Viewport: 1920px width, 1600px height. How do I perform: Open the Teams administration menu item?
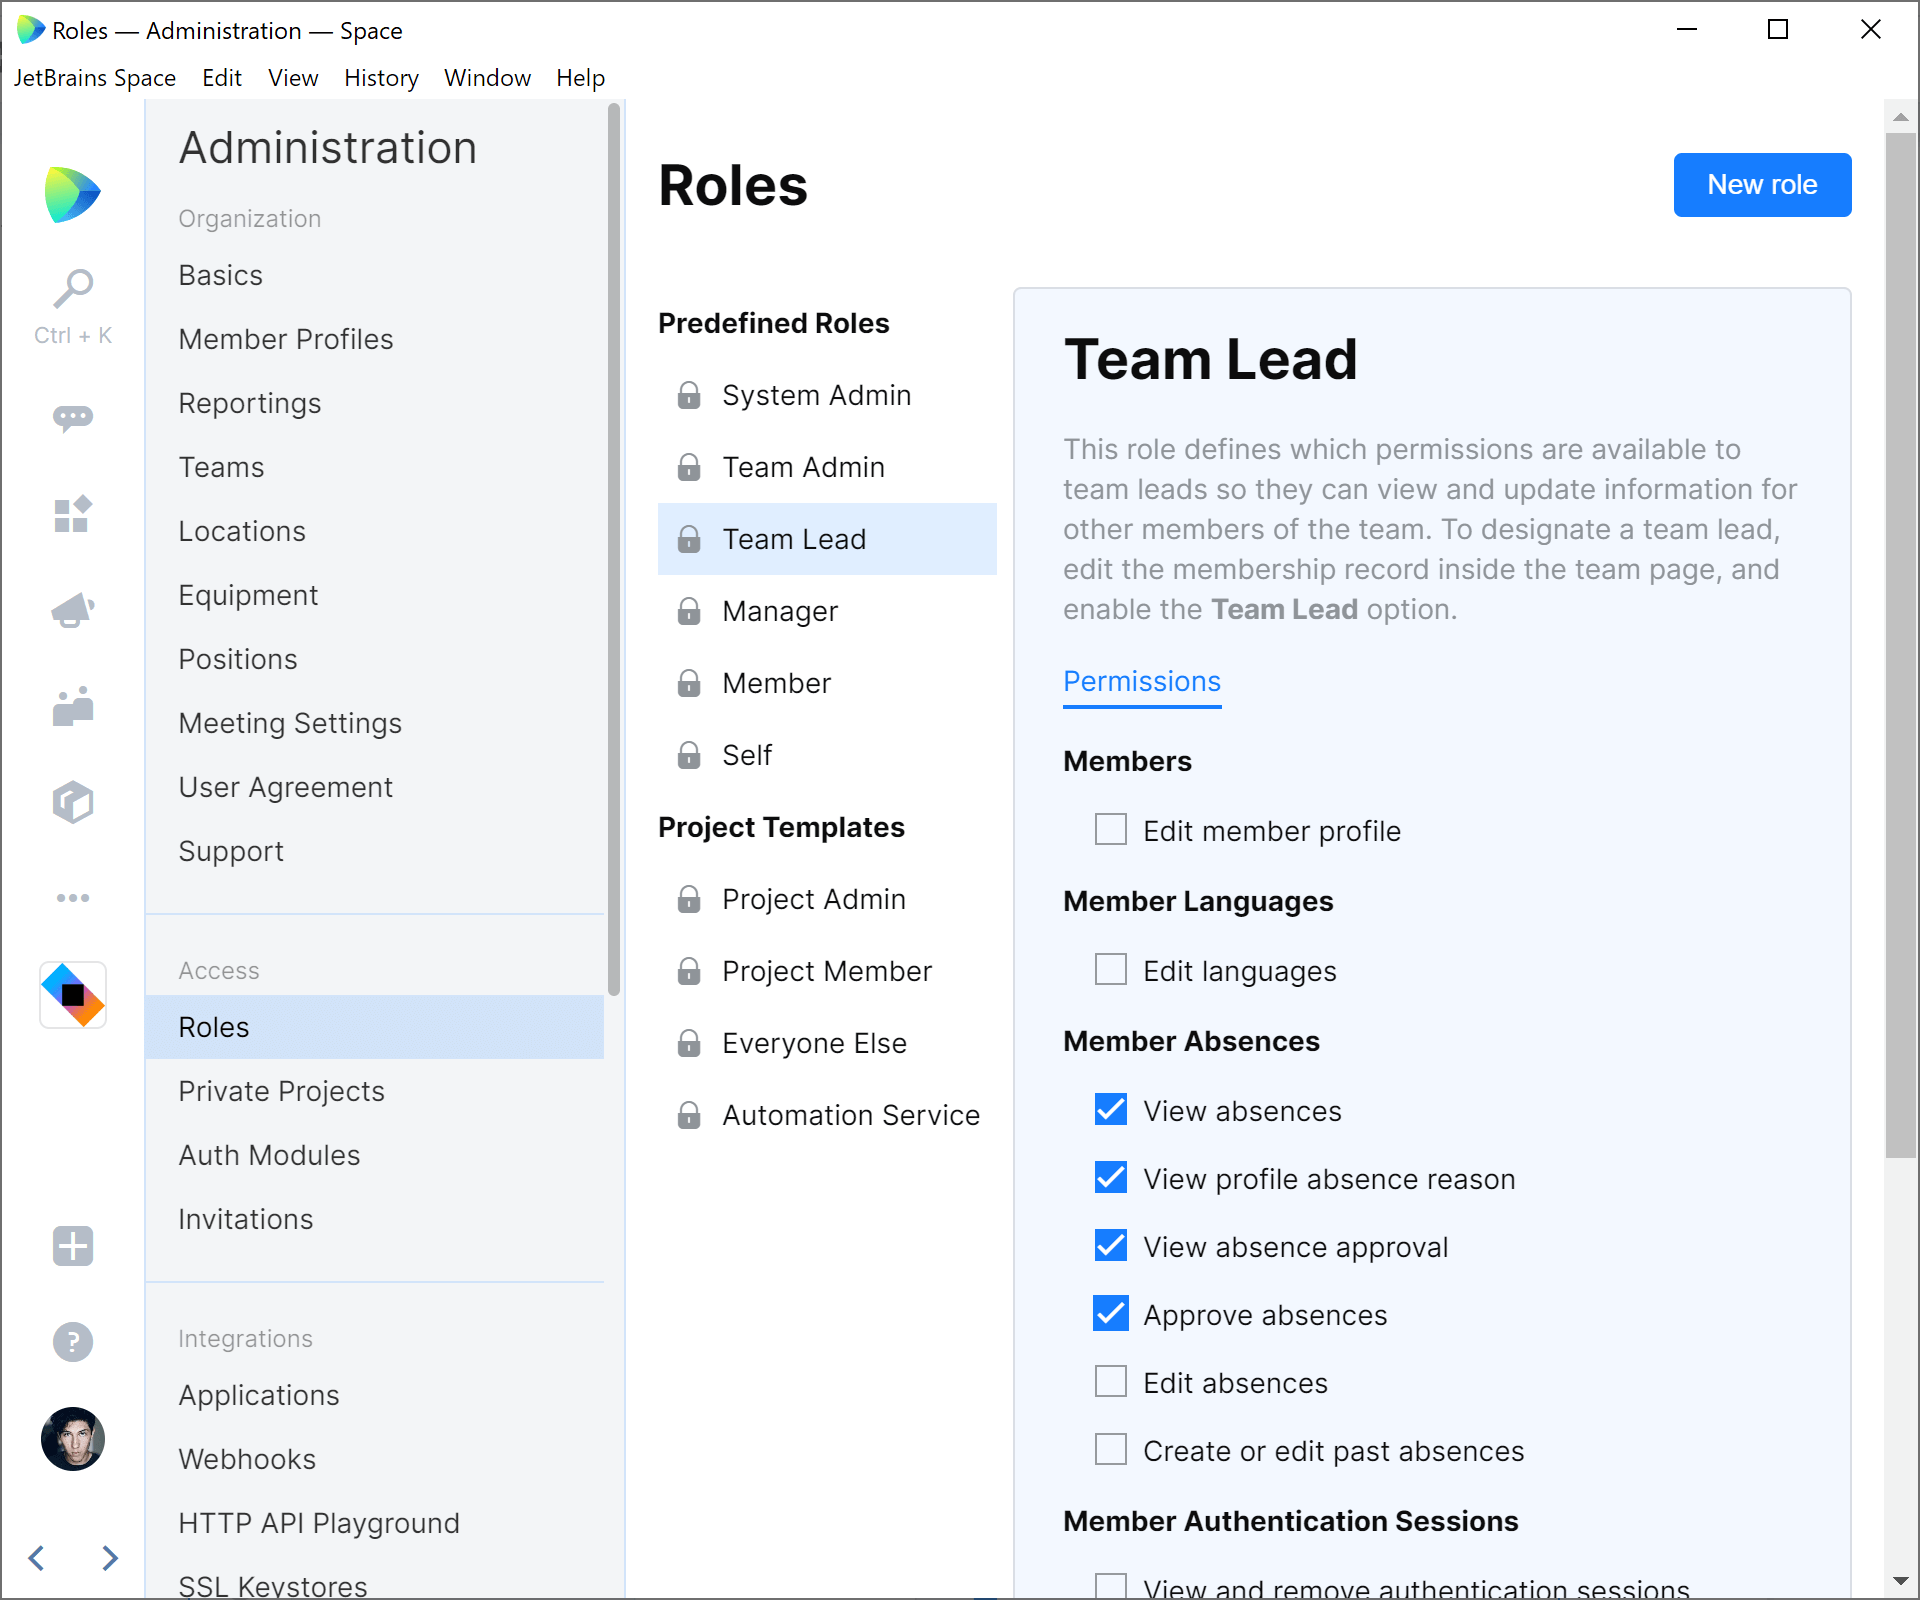(x=223, y=467)
